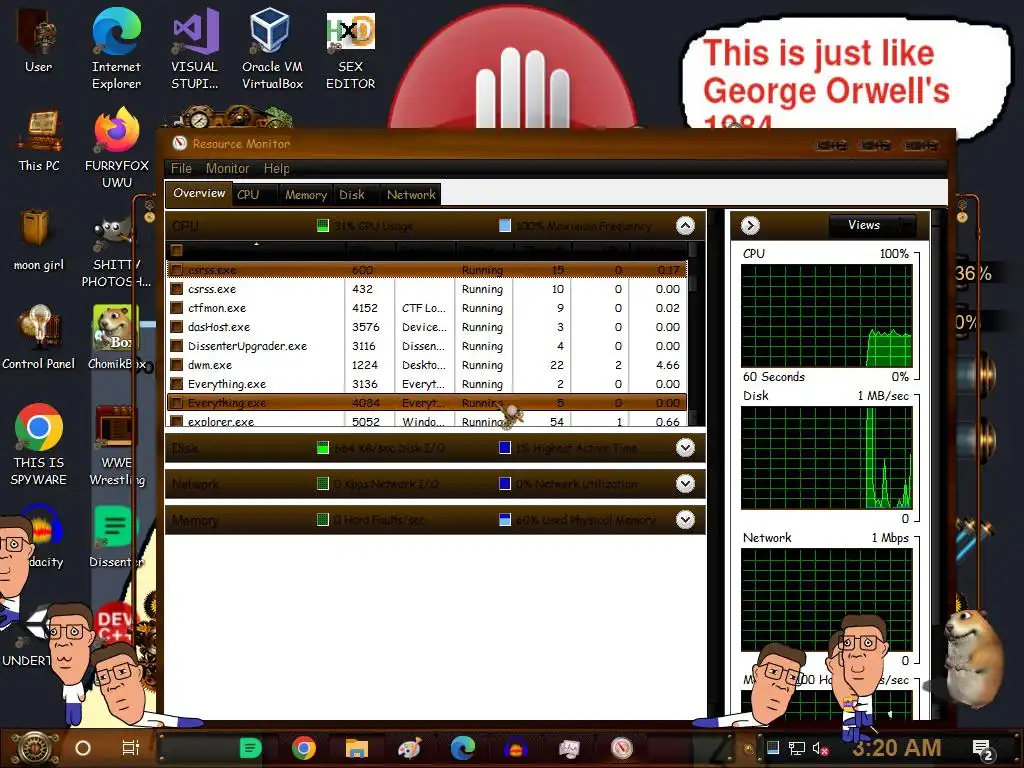
Task: Check the csrss.exe PID 432 checkbox
Action: [x=176, y=289]
